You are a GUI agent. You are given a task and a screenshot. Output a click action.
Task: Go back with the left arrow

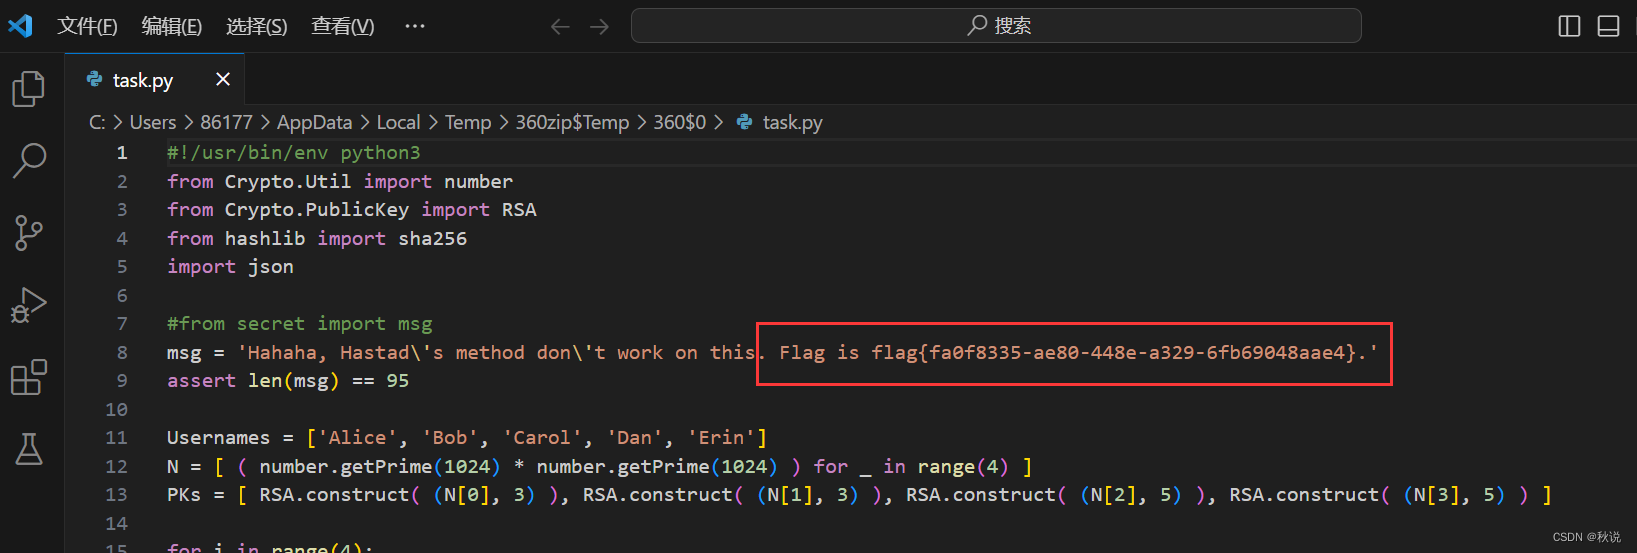pyautogui.click(x=560, y=27)
